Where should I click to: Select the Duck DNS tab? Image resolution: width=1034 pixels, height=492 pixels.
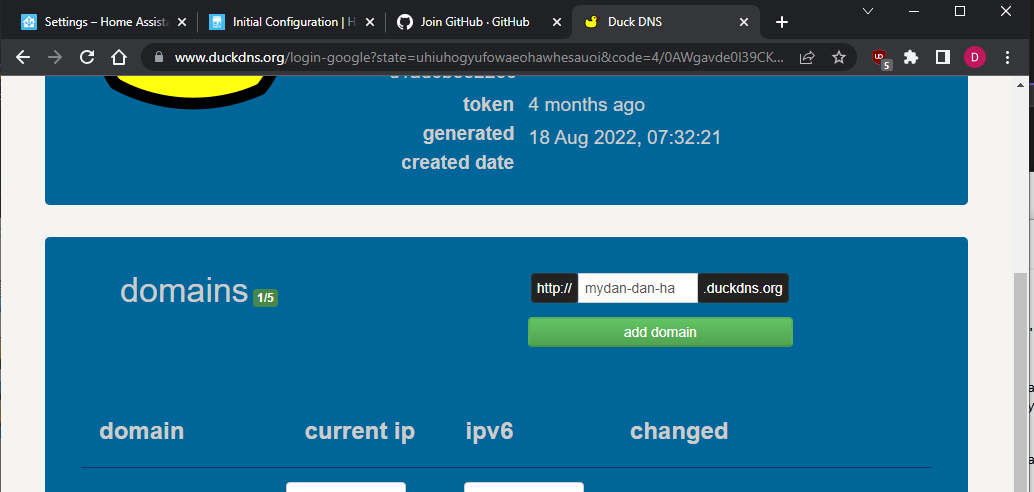(x=666, y=22)
